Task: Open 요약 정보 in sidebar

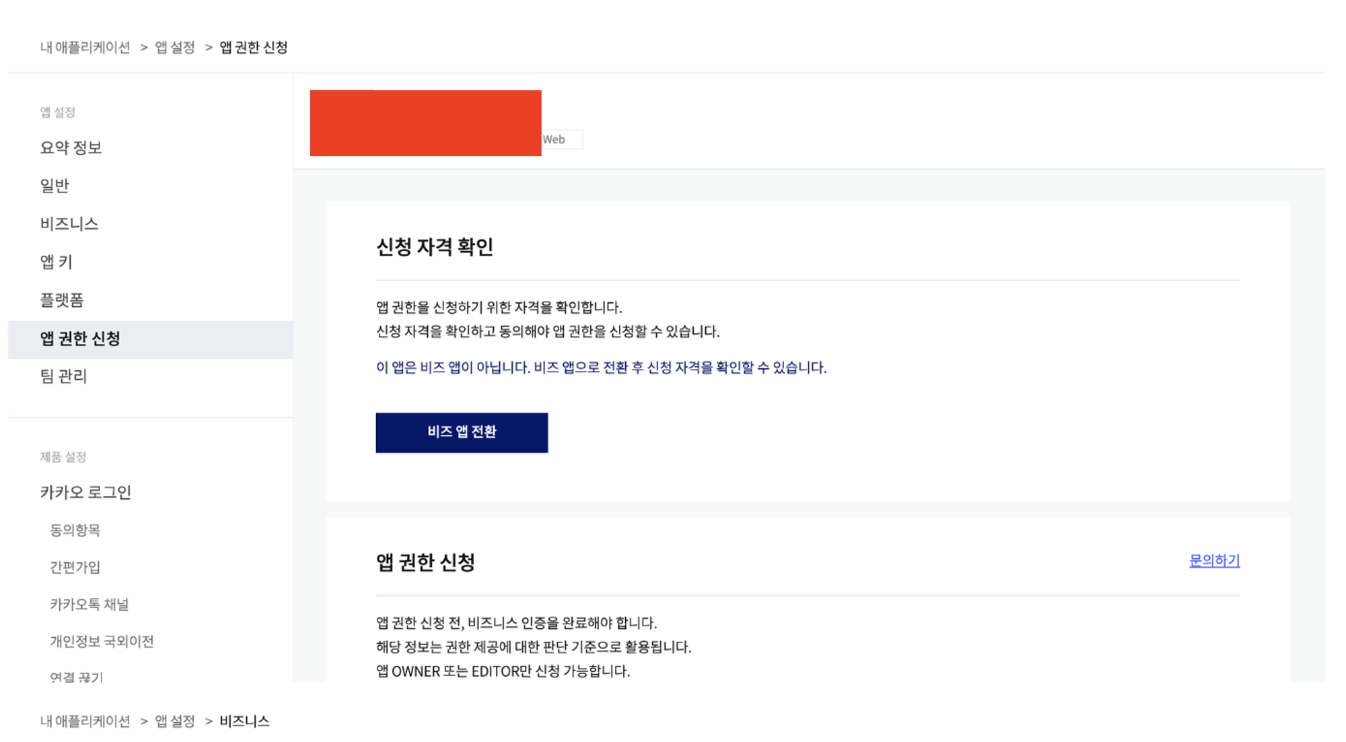Action: click(x=71, y=148)
